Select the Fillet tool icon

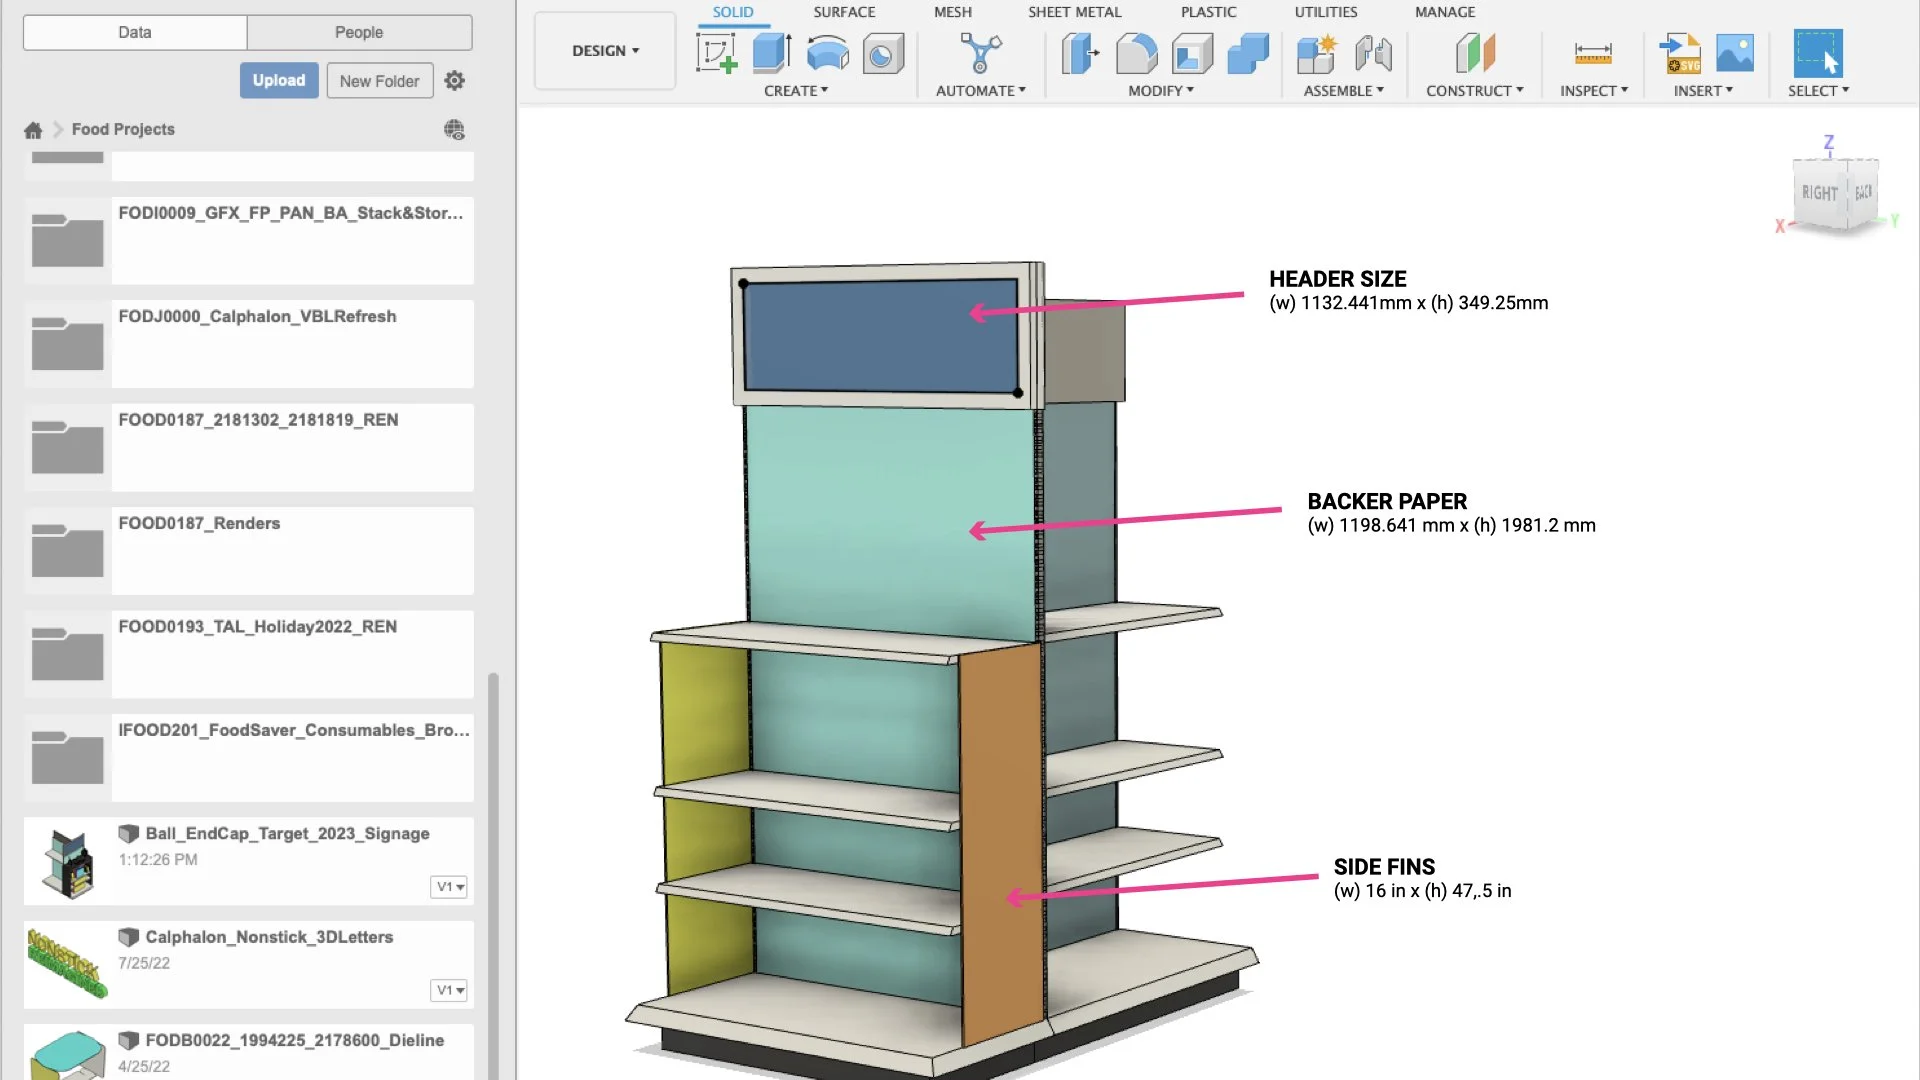point(1136,53)
